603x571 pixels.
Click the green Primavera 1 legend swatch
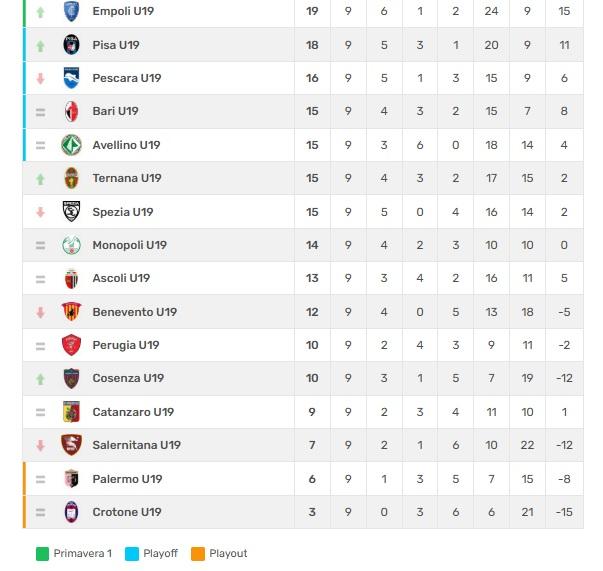pos(42,554)
